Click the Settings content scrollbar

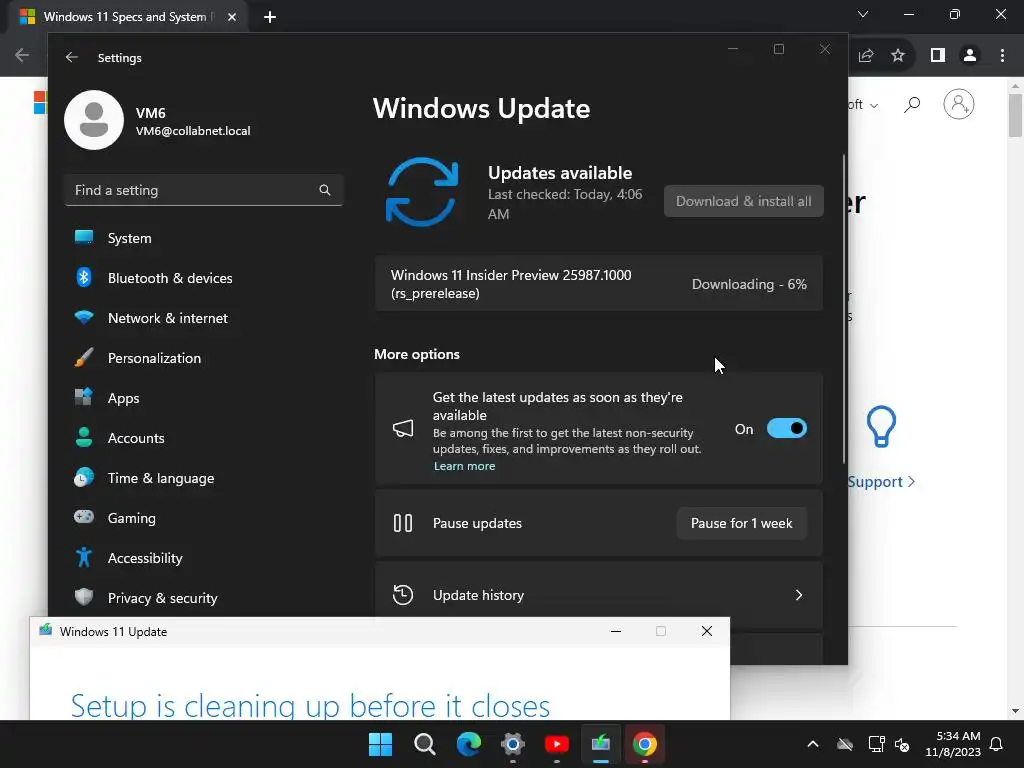point(844,309)
